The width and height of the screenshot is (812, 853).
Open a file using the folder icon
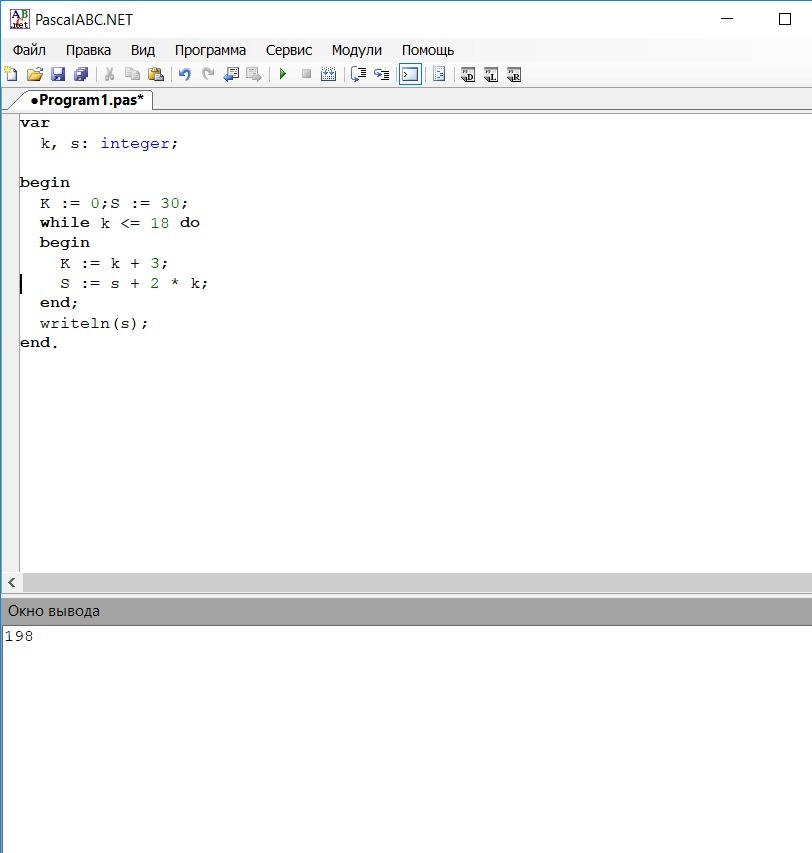[x=35, y=74]
